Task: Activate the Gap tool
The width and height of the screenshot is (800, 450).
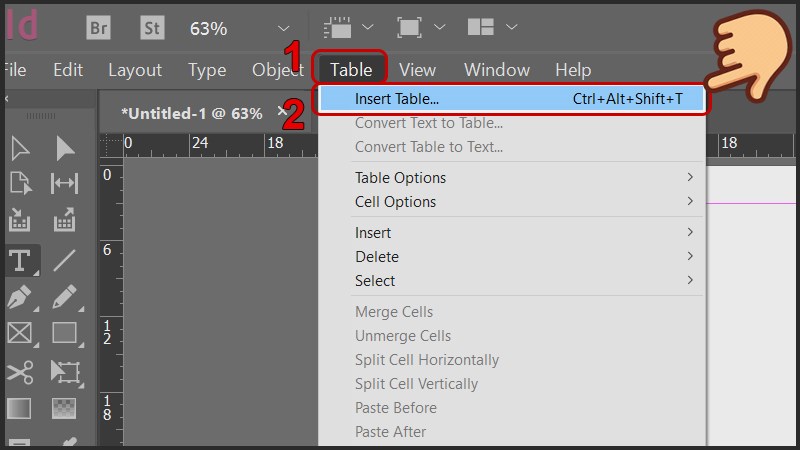Action: click(65, 183)
